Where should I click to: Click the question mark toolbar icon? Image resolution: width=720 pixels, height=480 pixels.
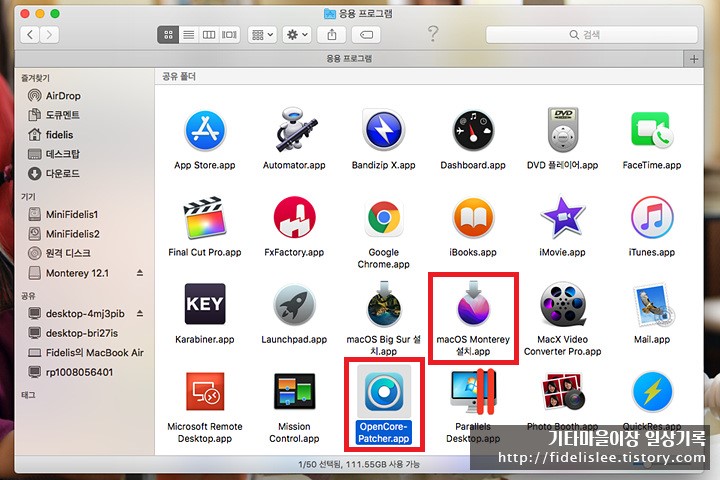[x=433, y=34]
